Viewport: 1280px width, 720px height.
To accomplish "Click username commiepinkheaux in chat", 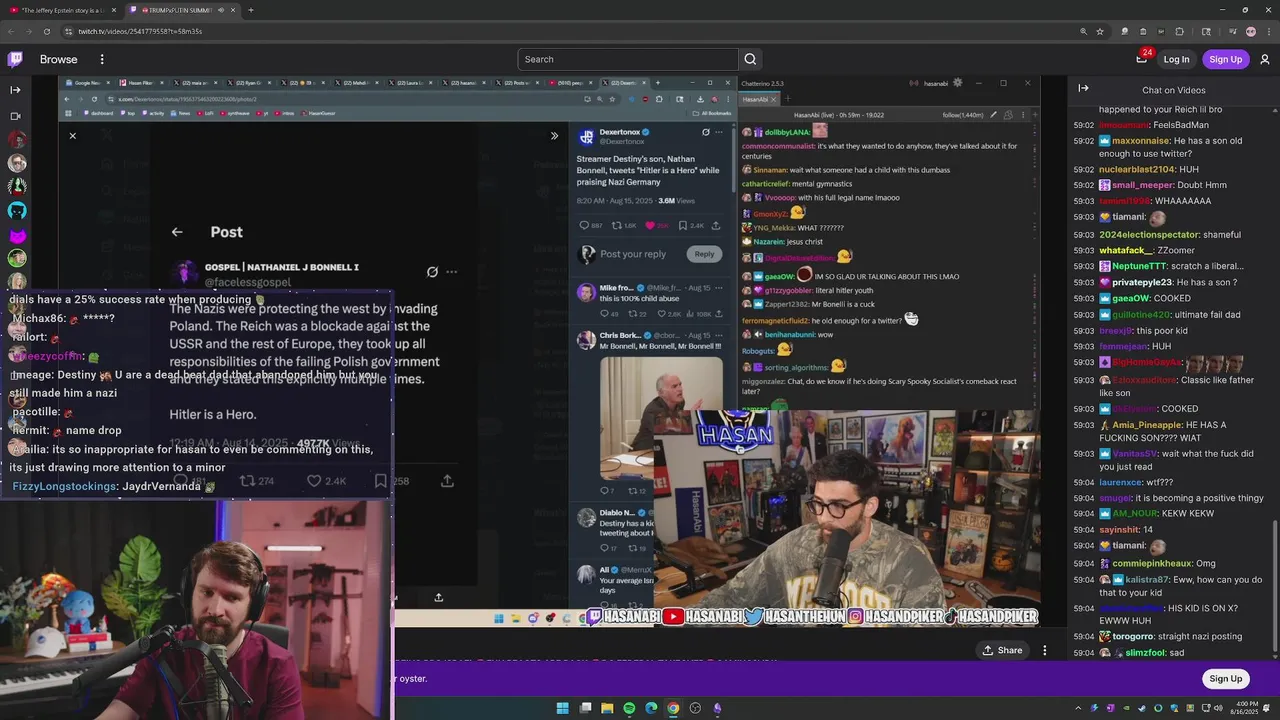I will (1152, 563).
